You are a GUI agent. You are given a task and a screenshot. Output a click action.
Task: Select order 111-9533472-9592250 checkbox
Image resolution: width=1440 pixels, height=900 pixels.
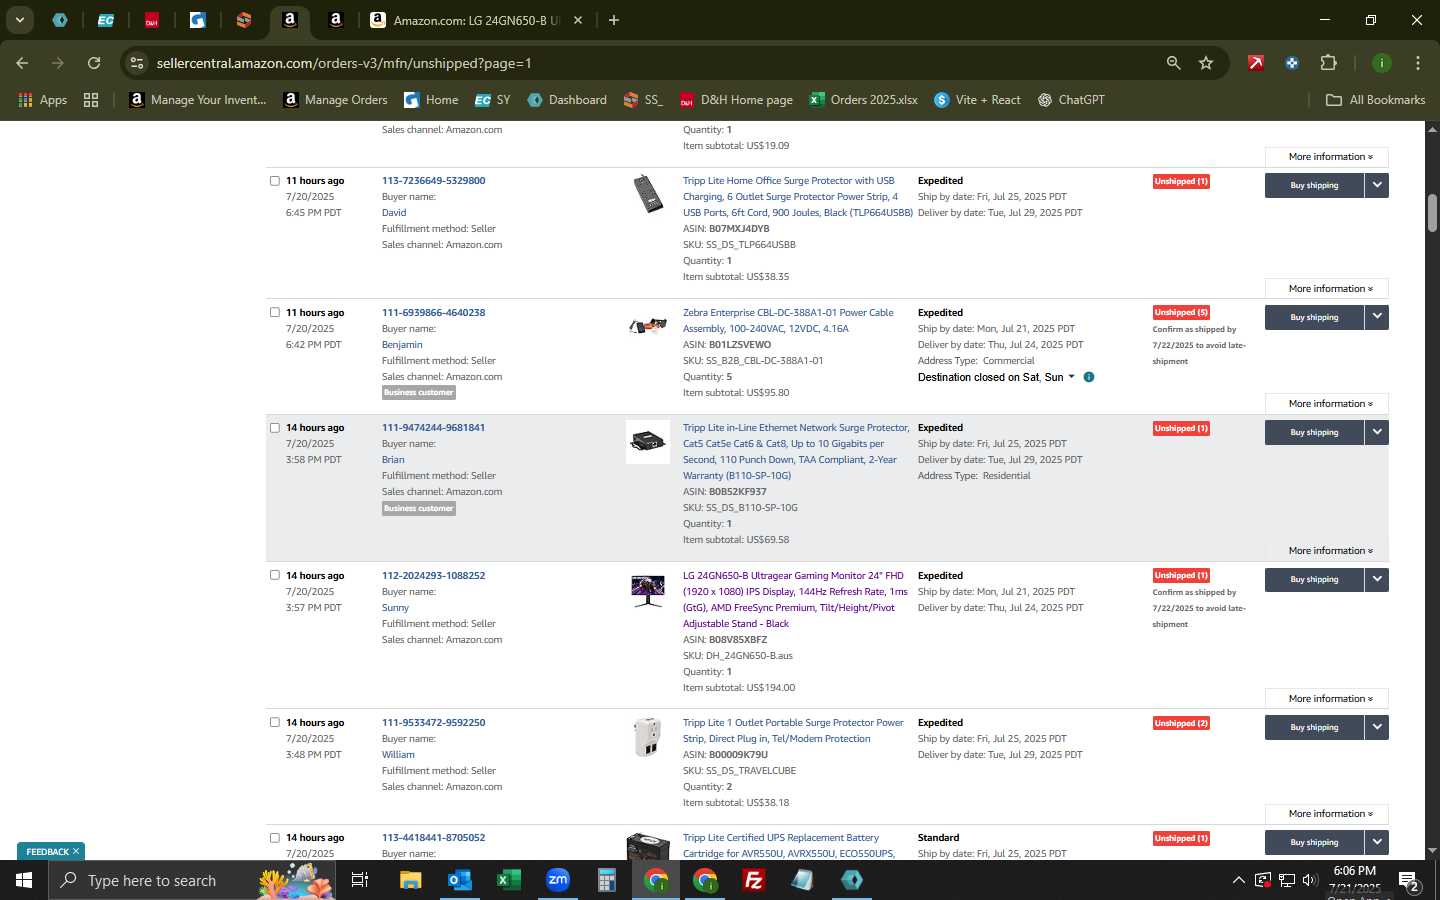[x=275, y=722]
